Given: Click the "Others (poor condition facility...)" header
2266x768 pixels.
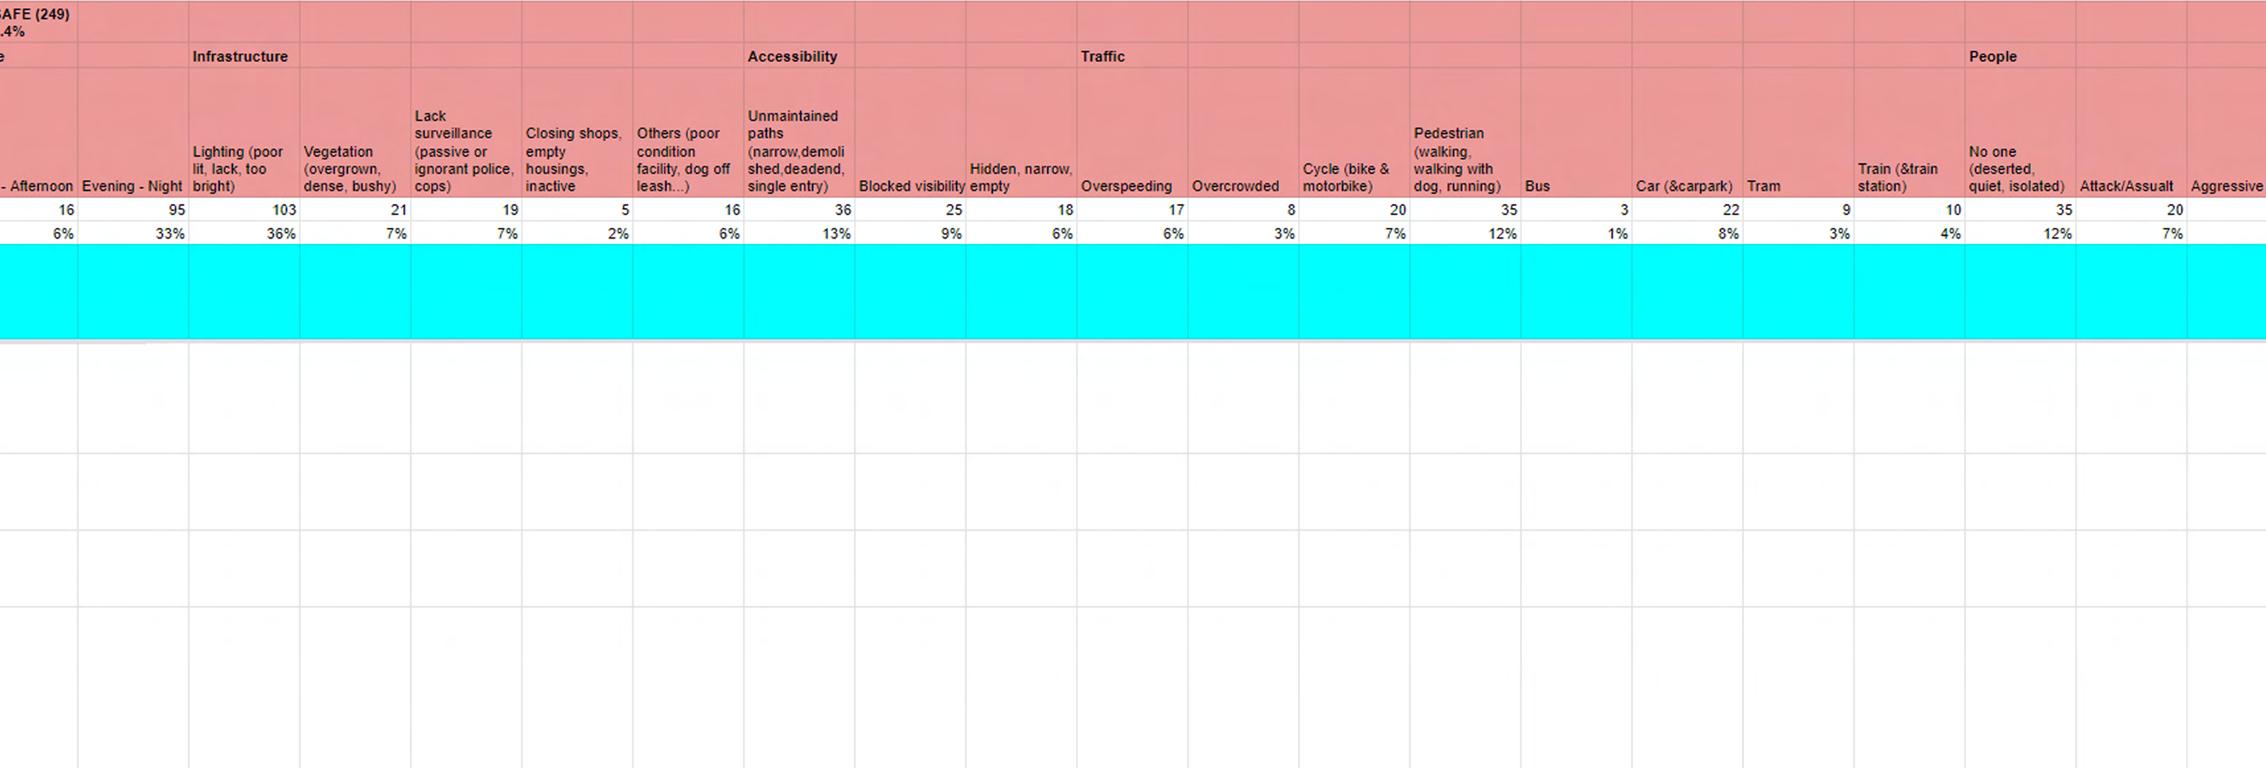Looking at the screenshot, I should tap(688, 133).
